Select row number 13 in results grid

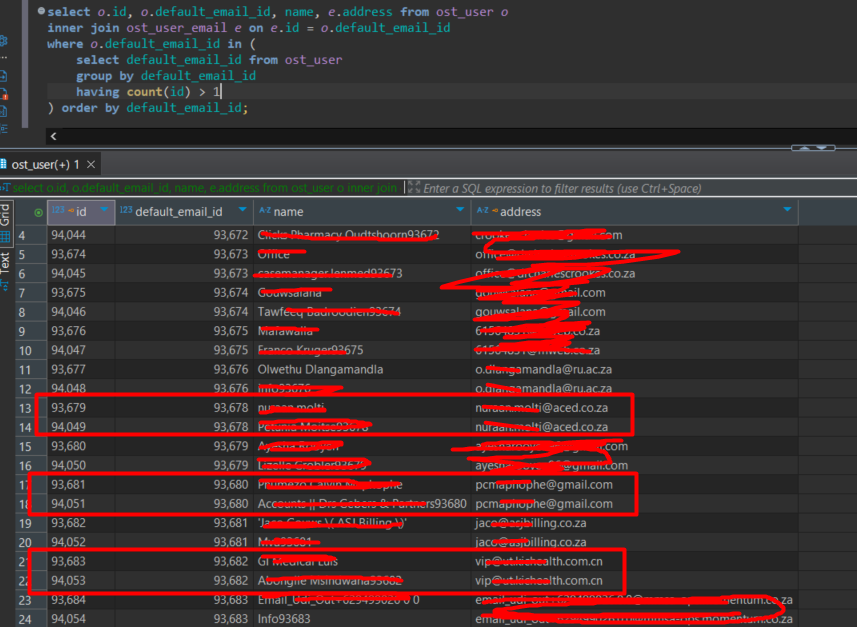point(24,407)
